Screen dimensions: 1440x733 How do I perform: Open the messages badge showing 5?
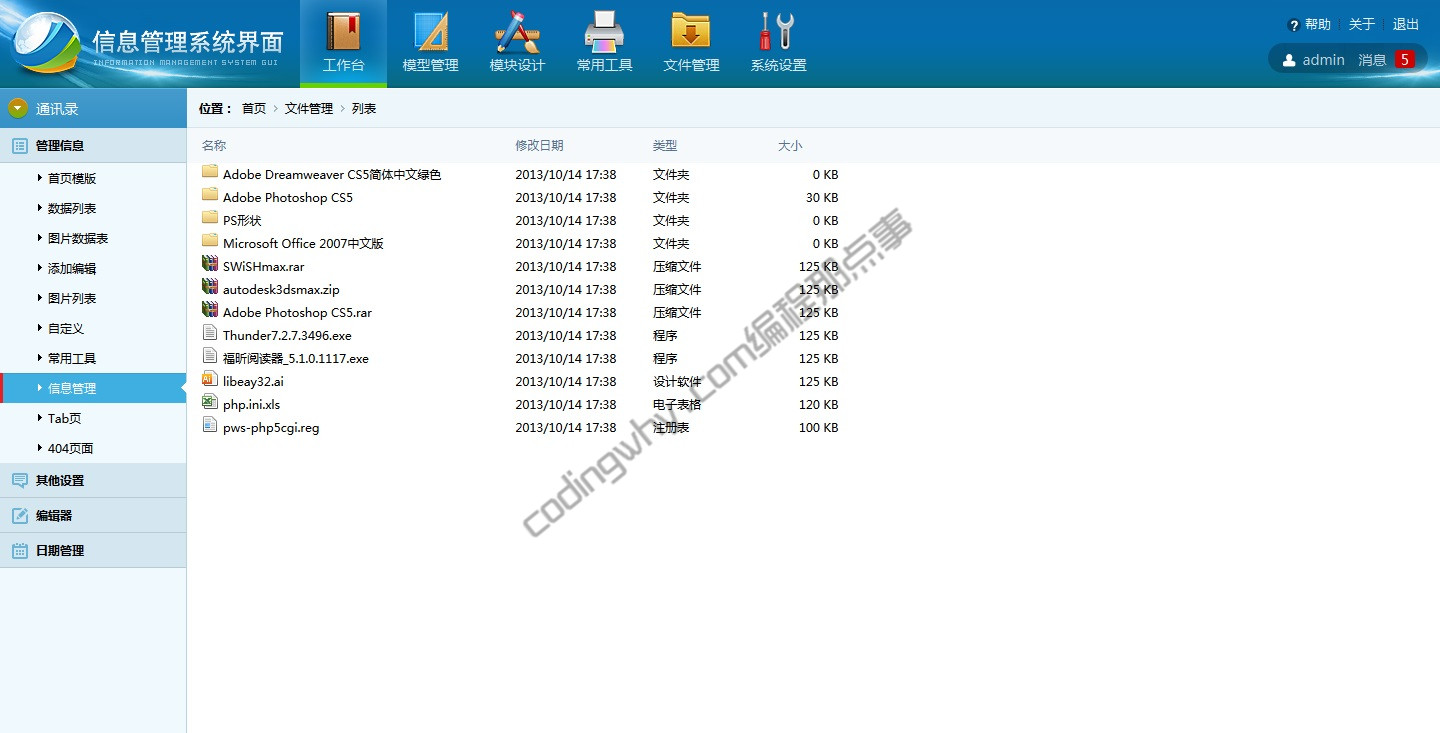coord(1404,60)
